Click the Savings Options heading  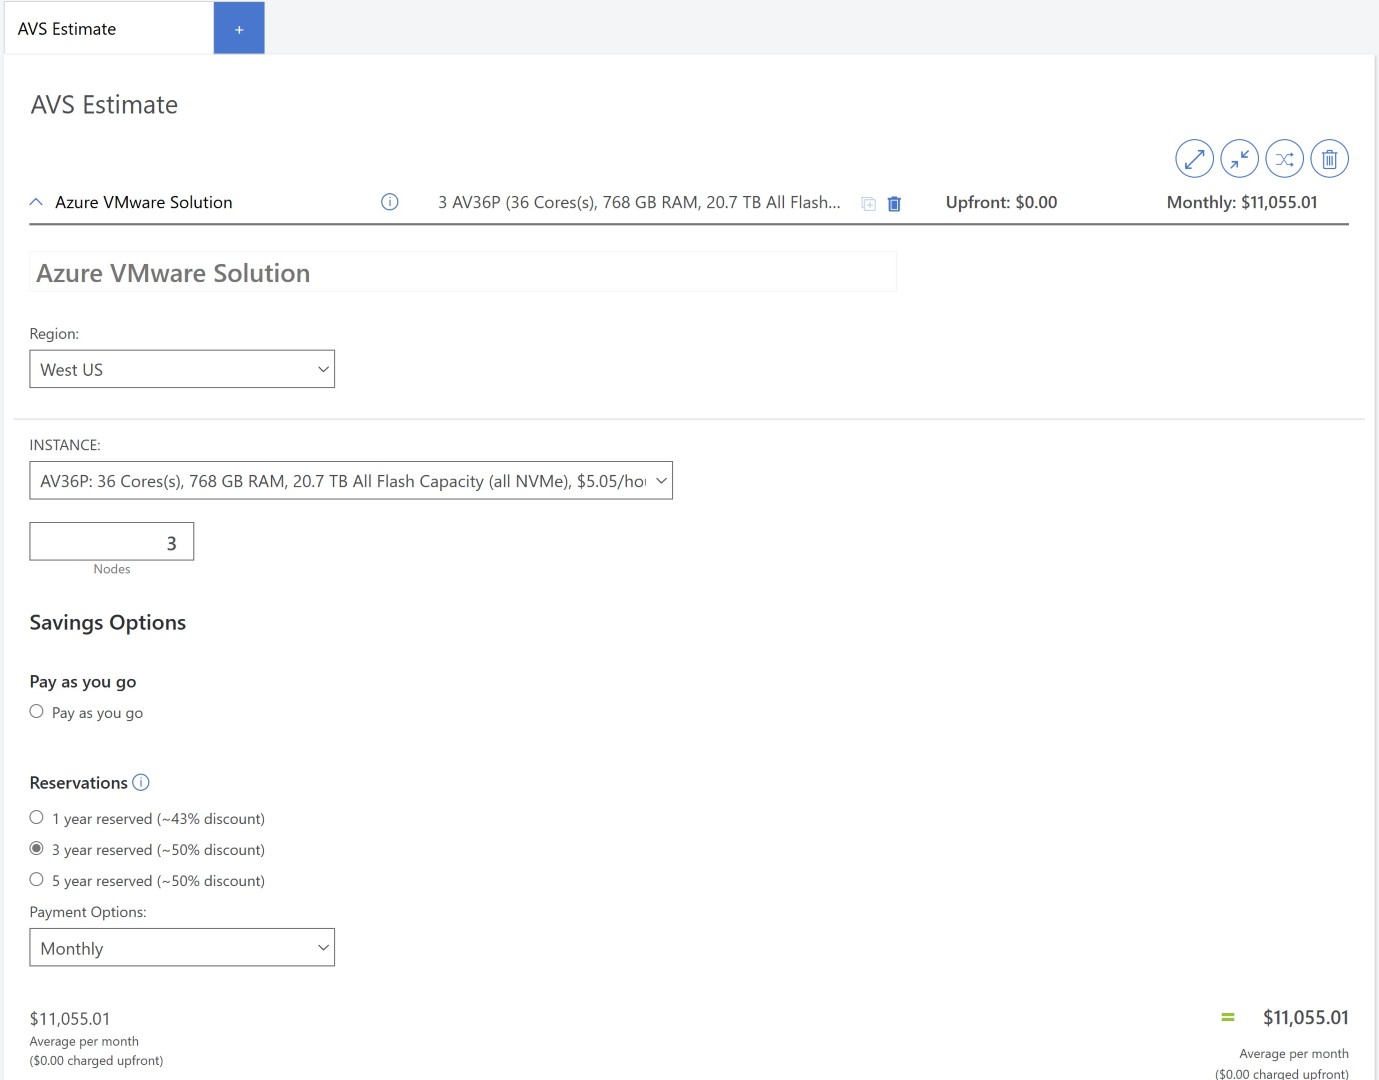pyautogui.click(x=108, y=622)
